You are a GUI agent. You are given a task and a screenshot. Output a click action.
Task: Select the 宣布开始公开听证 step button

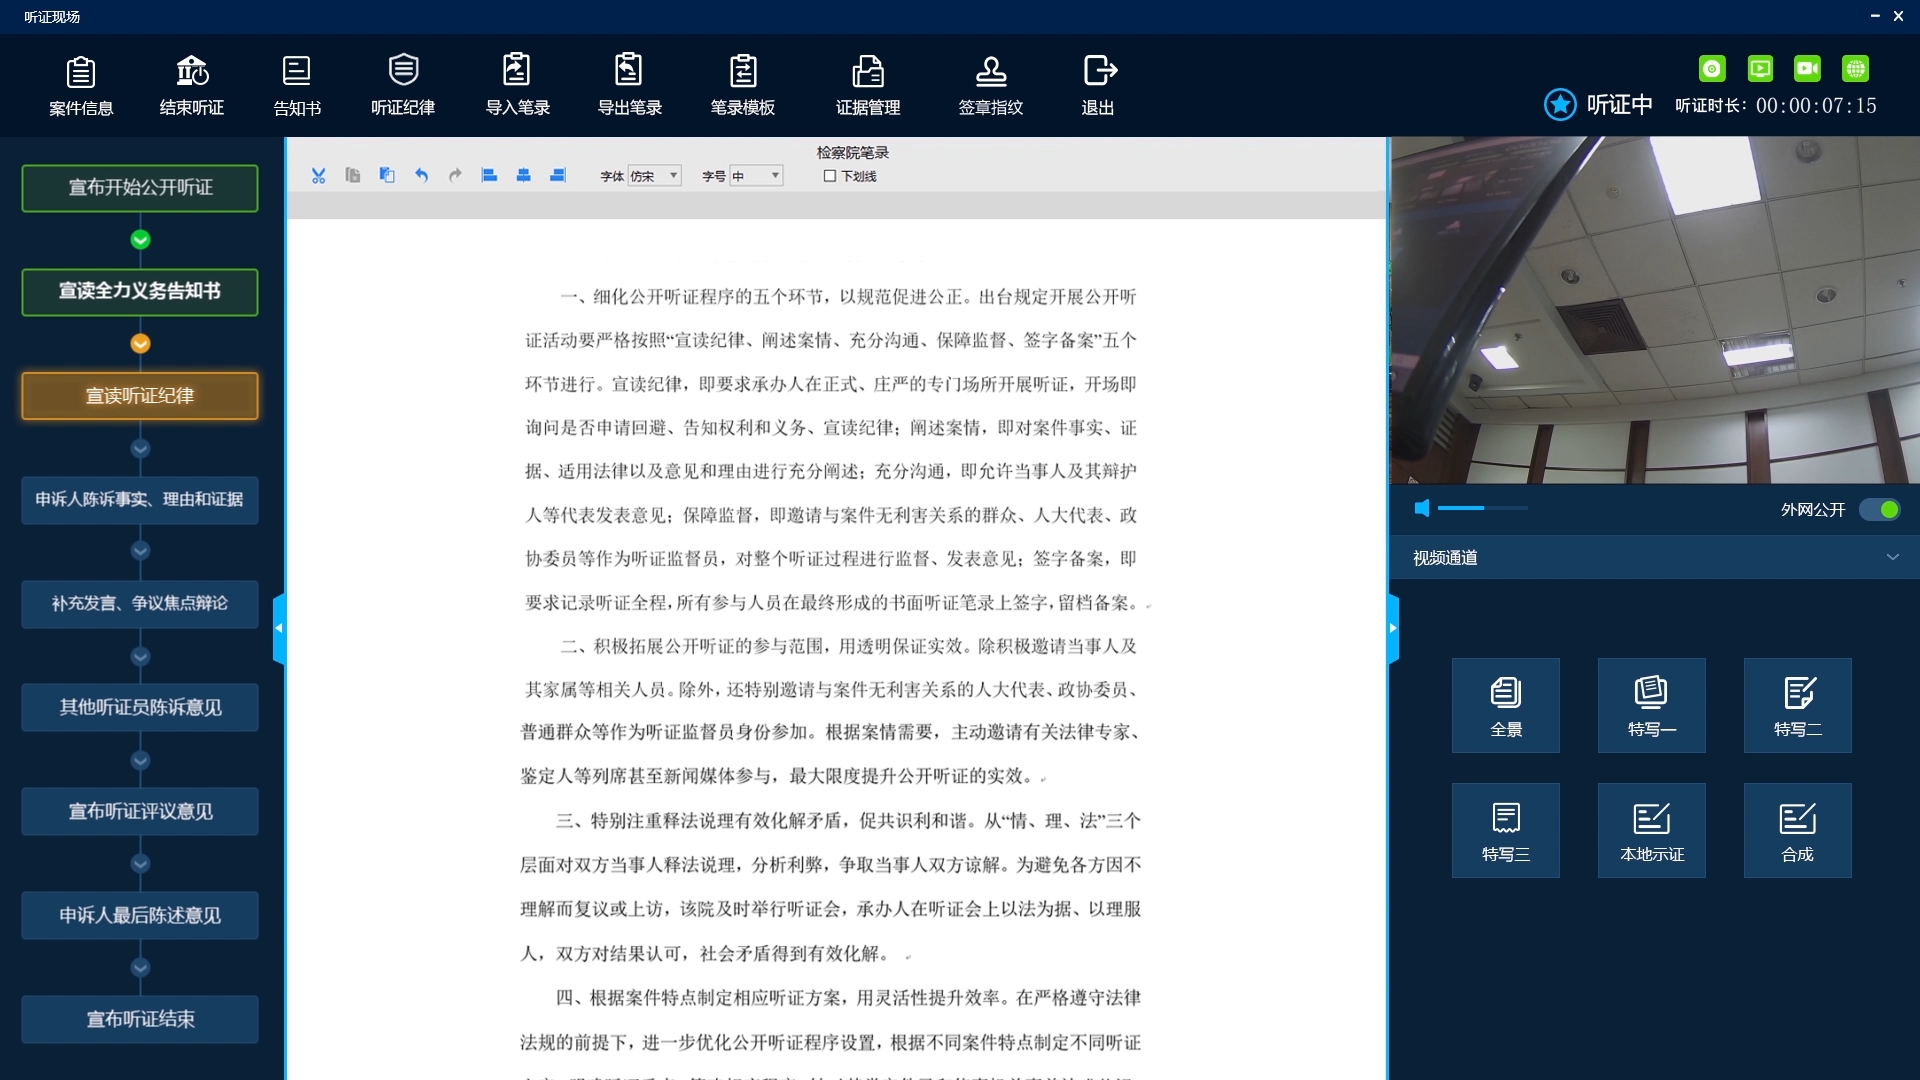pos(139,188)
